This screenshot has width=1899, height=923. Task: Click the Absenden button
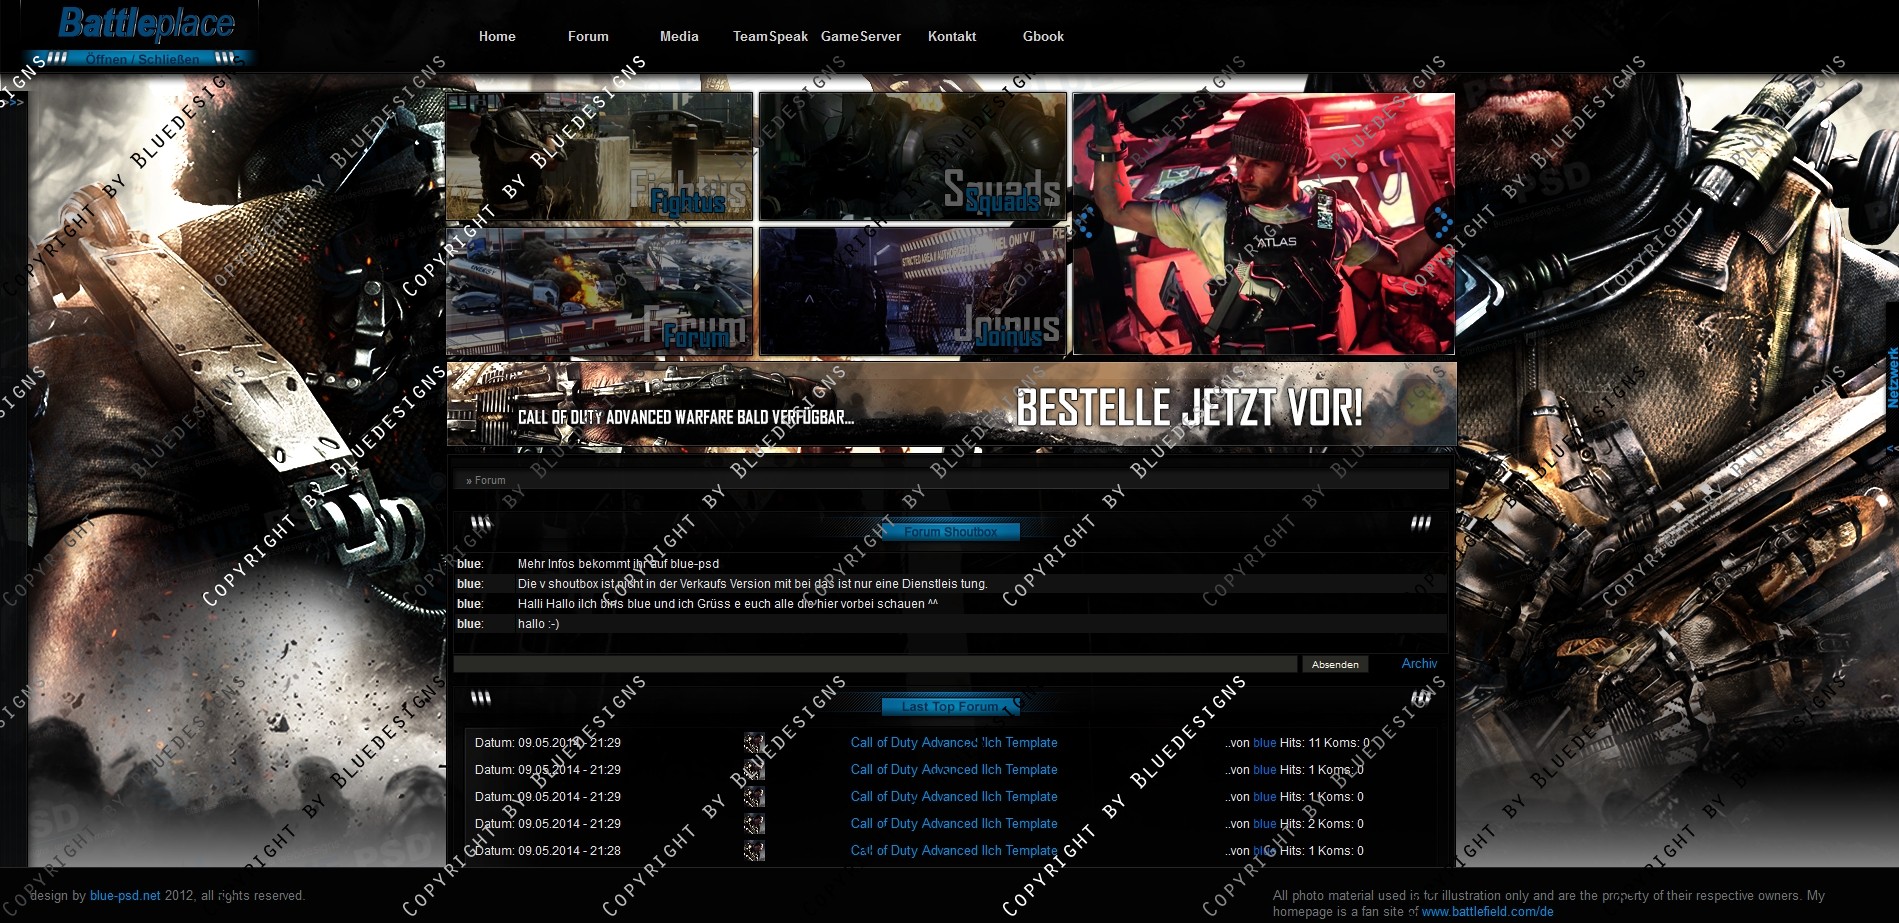[x=1335, y=664]
